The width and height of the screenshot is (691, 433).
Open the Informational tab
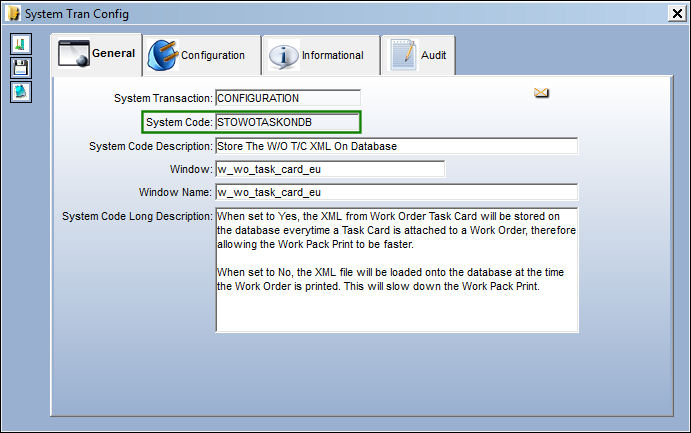pyautogui.click(x=320, y=56)
